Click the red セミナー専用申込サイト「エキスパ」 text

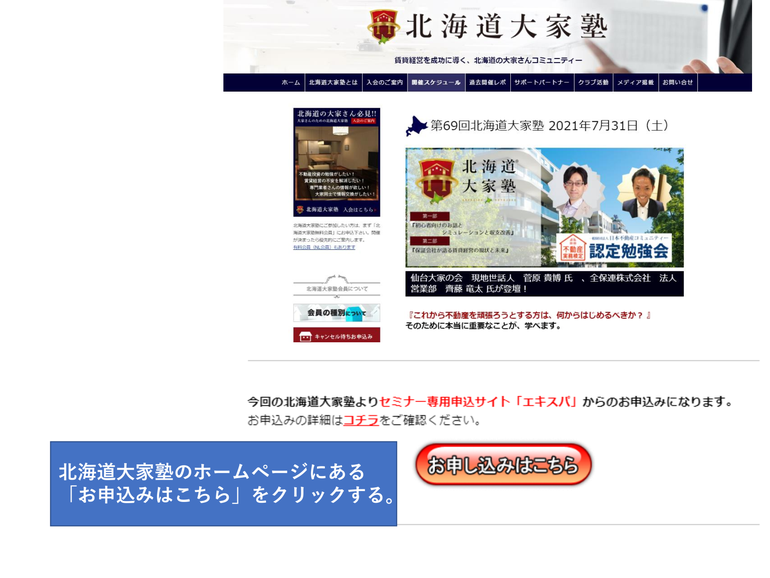(479, 402)
